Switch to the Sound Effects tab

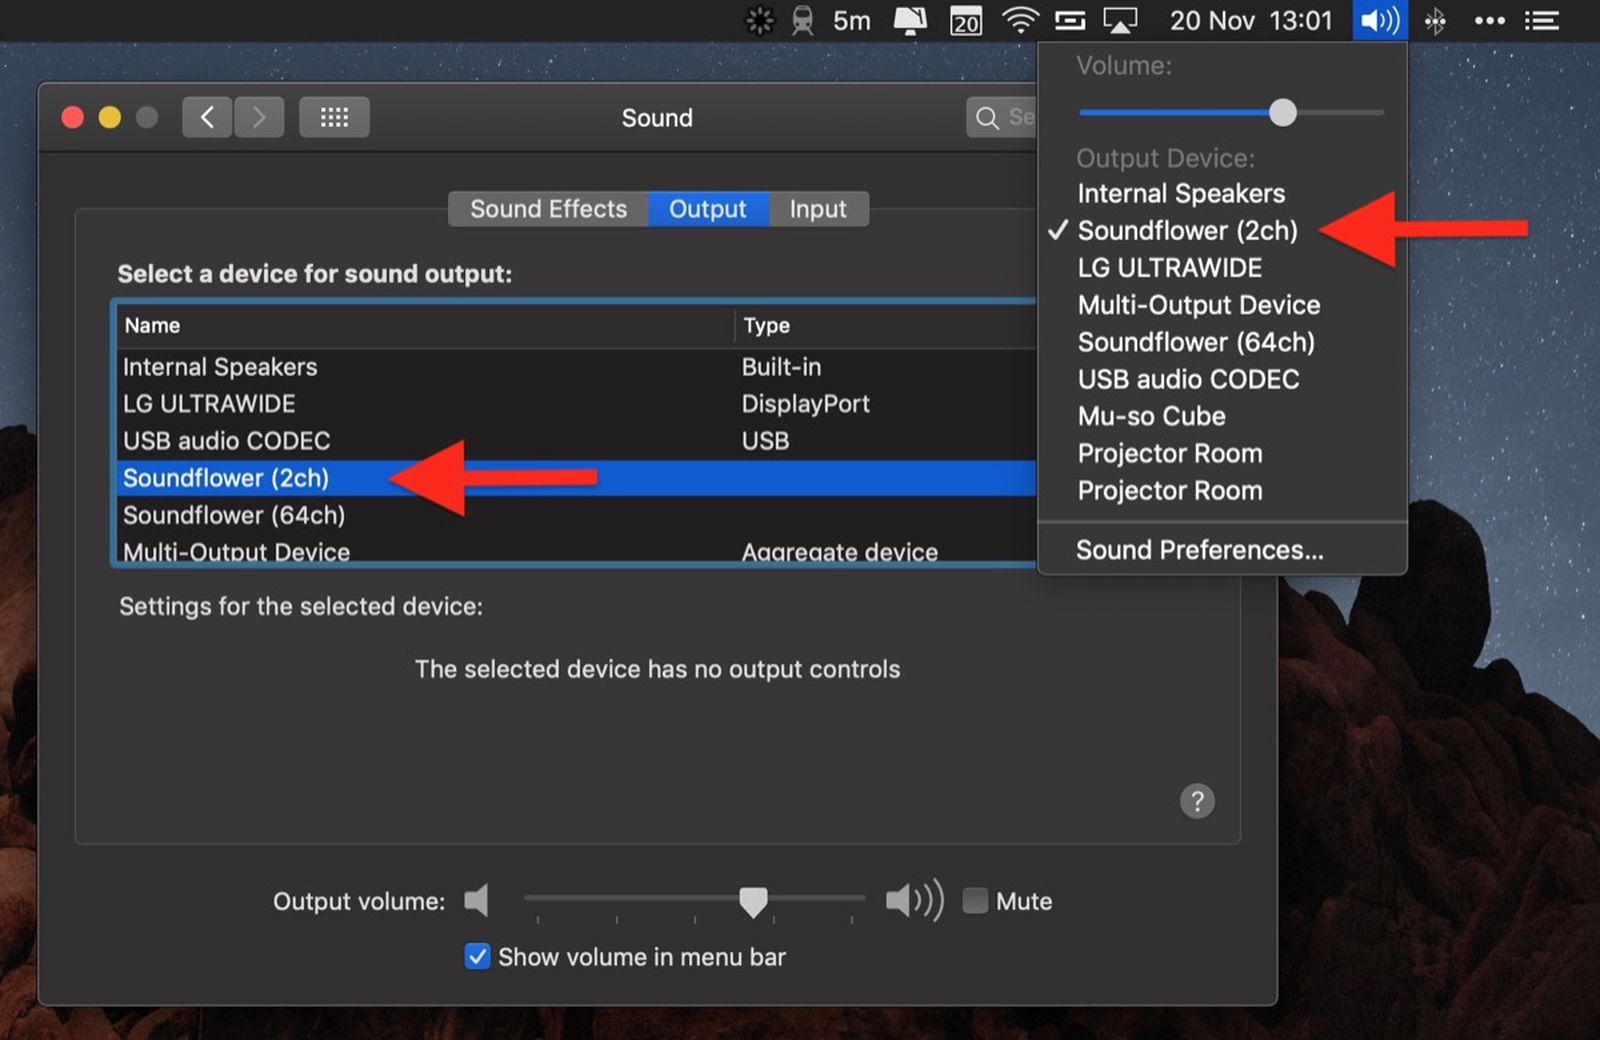tap(548, 209)
